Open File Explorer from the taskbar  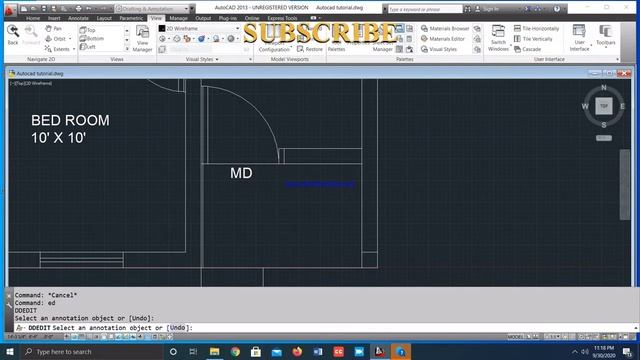(214, 351)
